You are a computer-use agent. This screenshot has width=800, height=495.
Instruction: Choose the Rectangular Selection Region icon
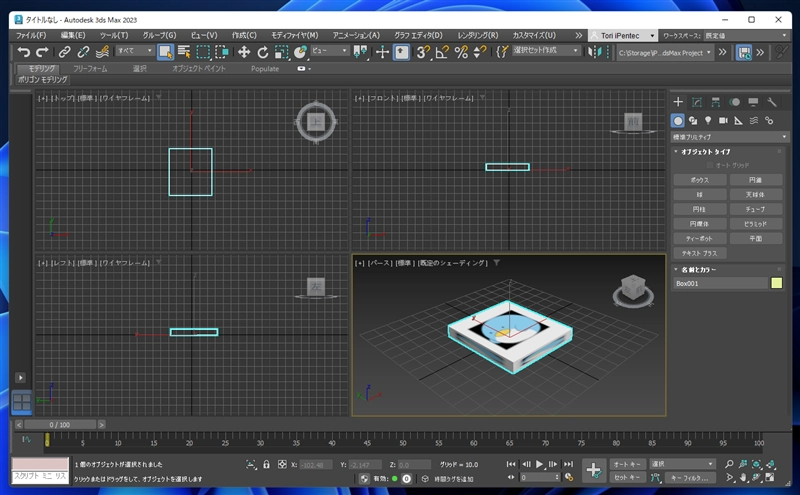[203, 52]
